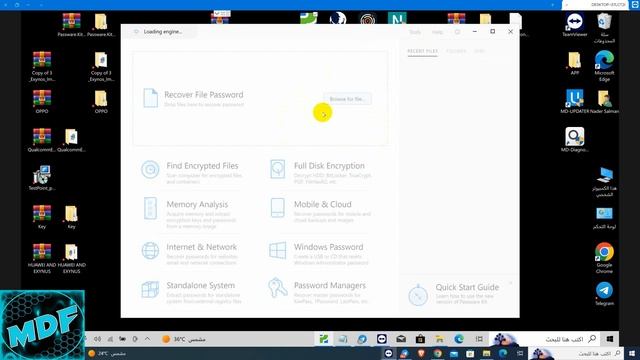This screenshot has height=360, width=640.
Task: Select the Internet & Network globe icon
Action: pos(150,251)
